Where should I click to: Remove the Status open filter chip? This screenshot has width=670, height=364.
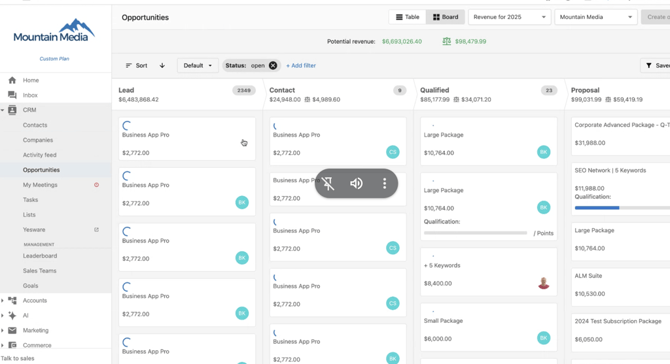pyautogui.click(x=273, y=65)
